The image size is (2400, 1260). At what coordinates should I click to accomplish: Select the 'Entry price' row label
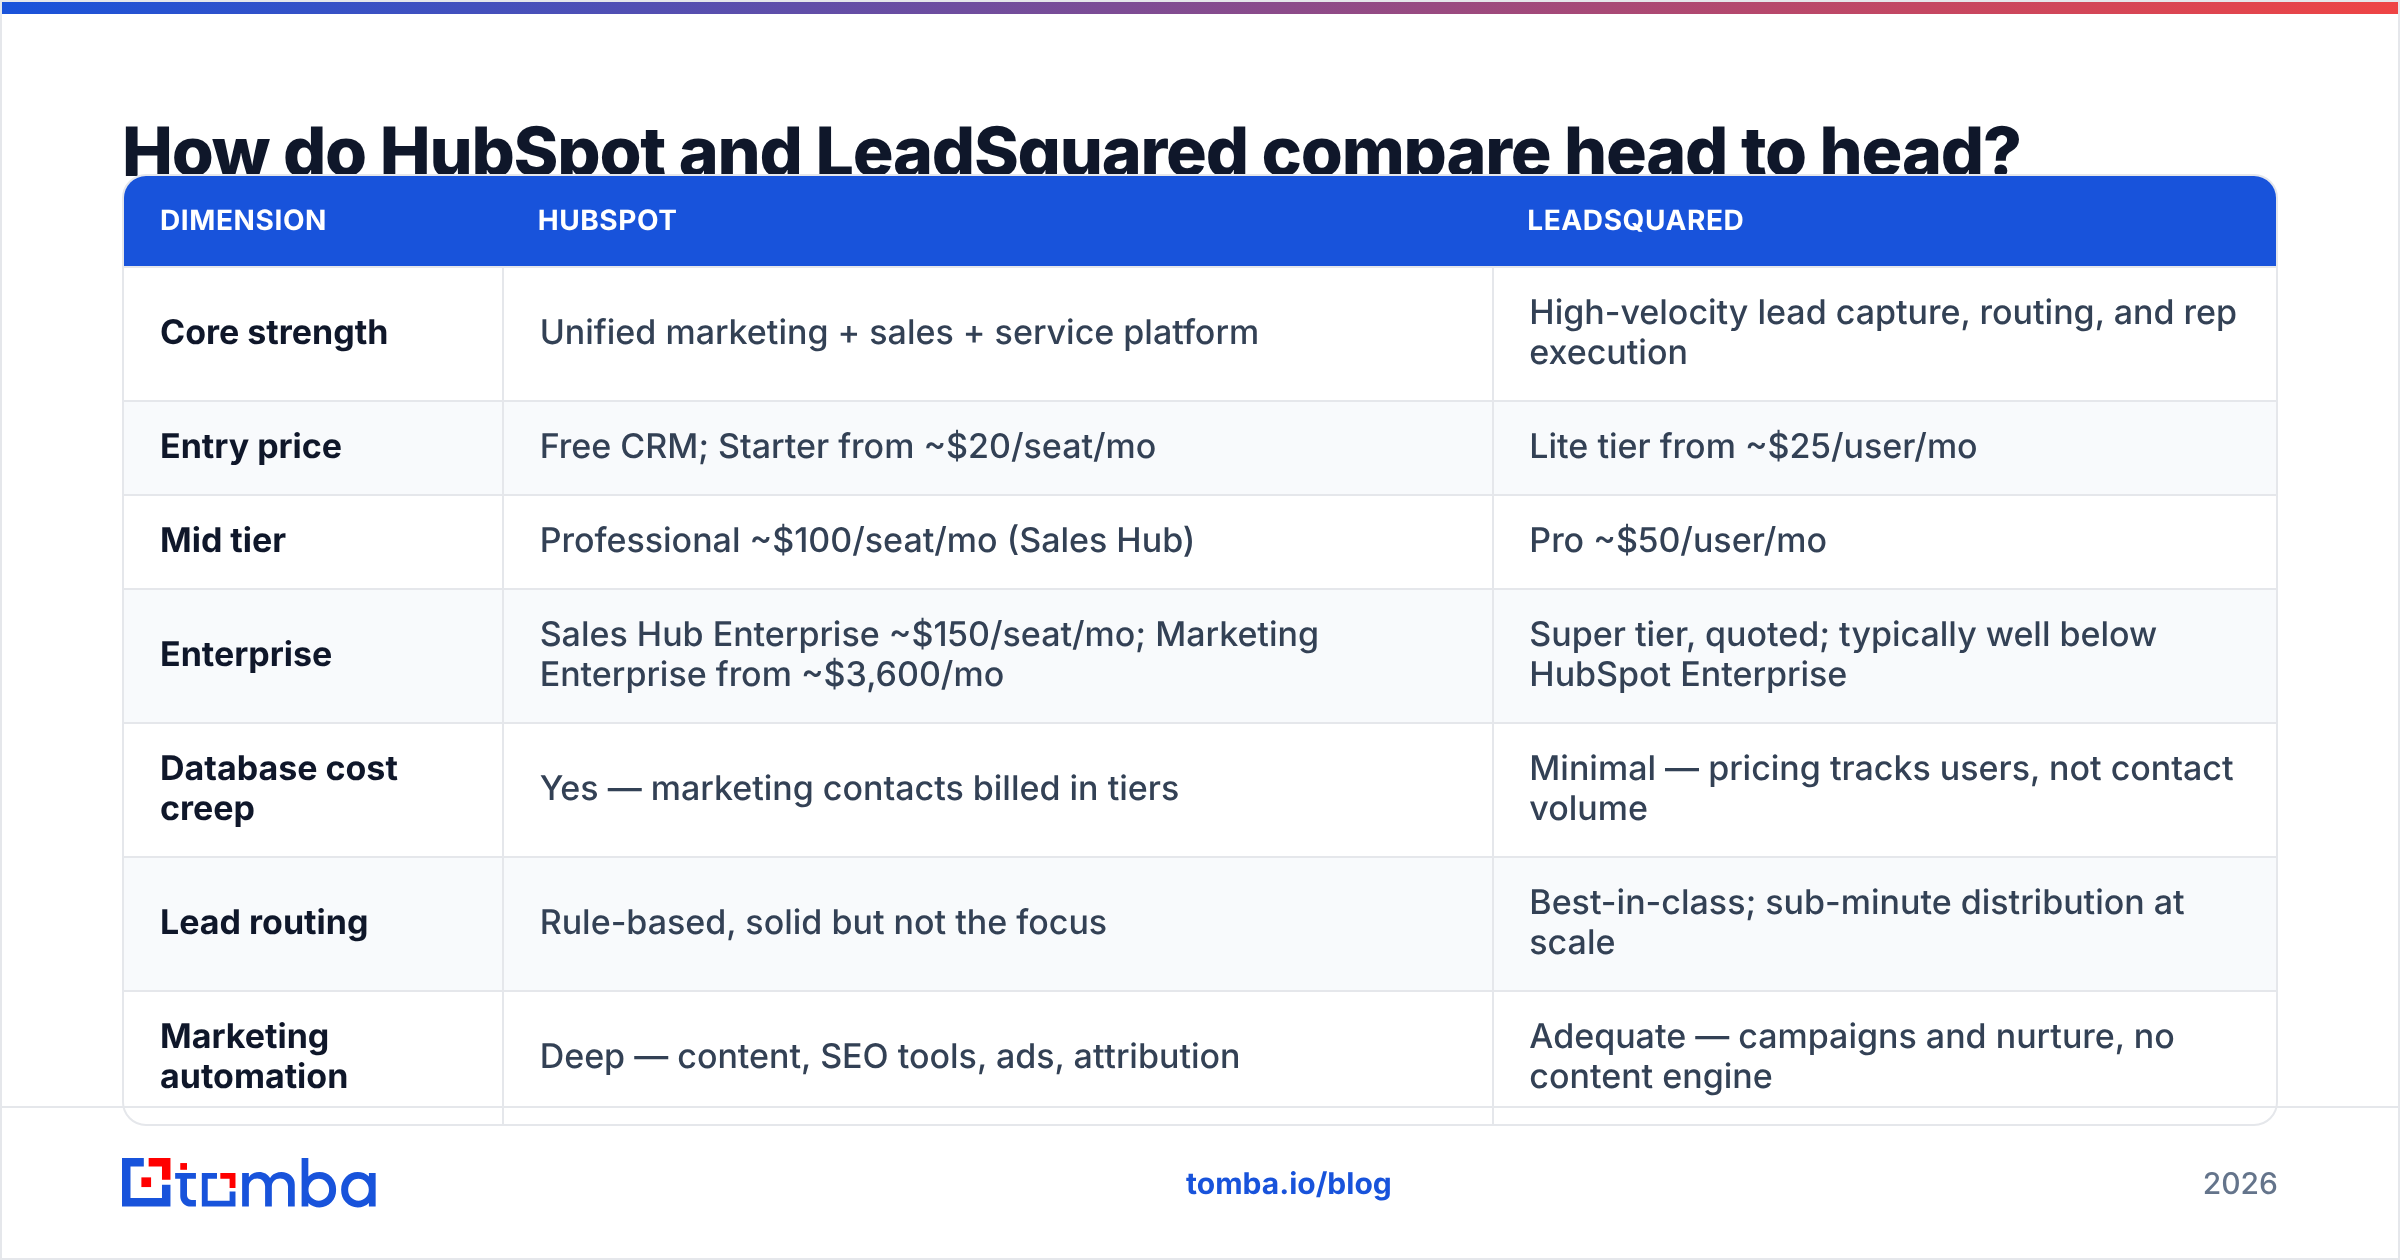(251, 447)
